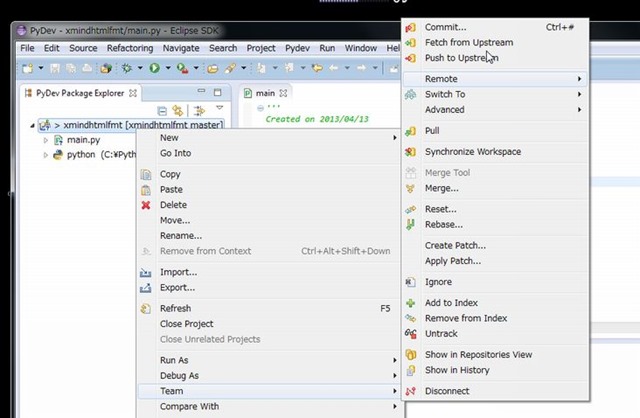640x418 pixels.
Task: Click the Pull icon in Team submenu
Action: 411,131
